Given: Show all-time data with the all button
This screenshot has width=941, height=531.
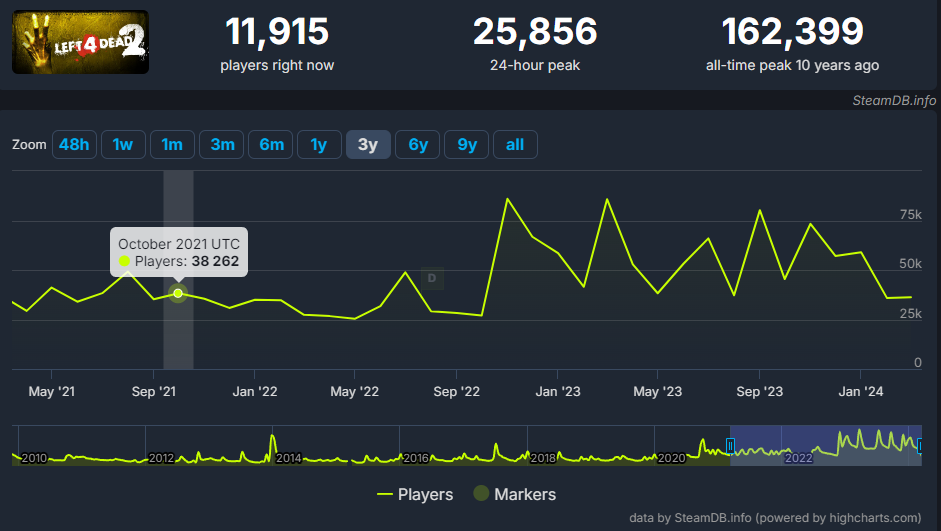Looking at the screenshot, I should (x=516, y=145).
